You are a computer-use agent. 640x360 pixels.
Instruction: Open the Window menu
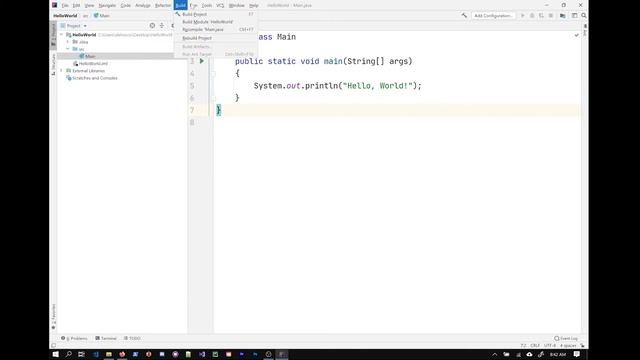[236, 5]
